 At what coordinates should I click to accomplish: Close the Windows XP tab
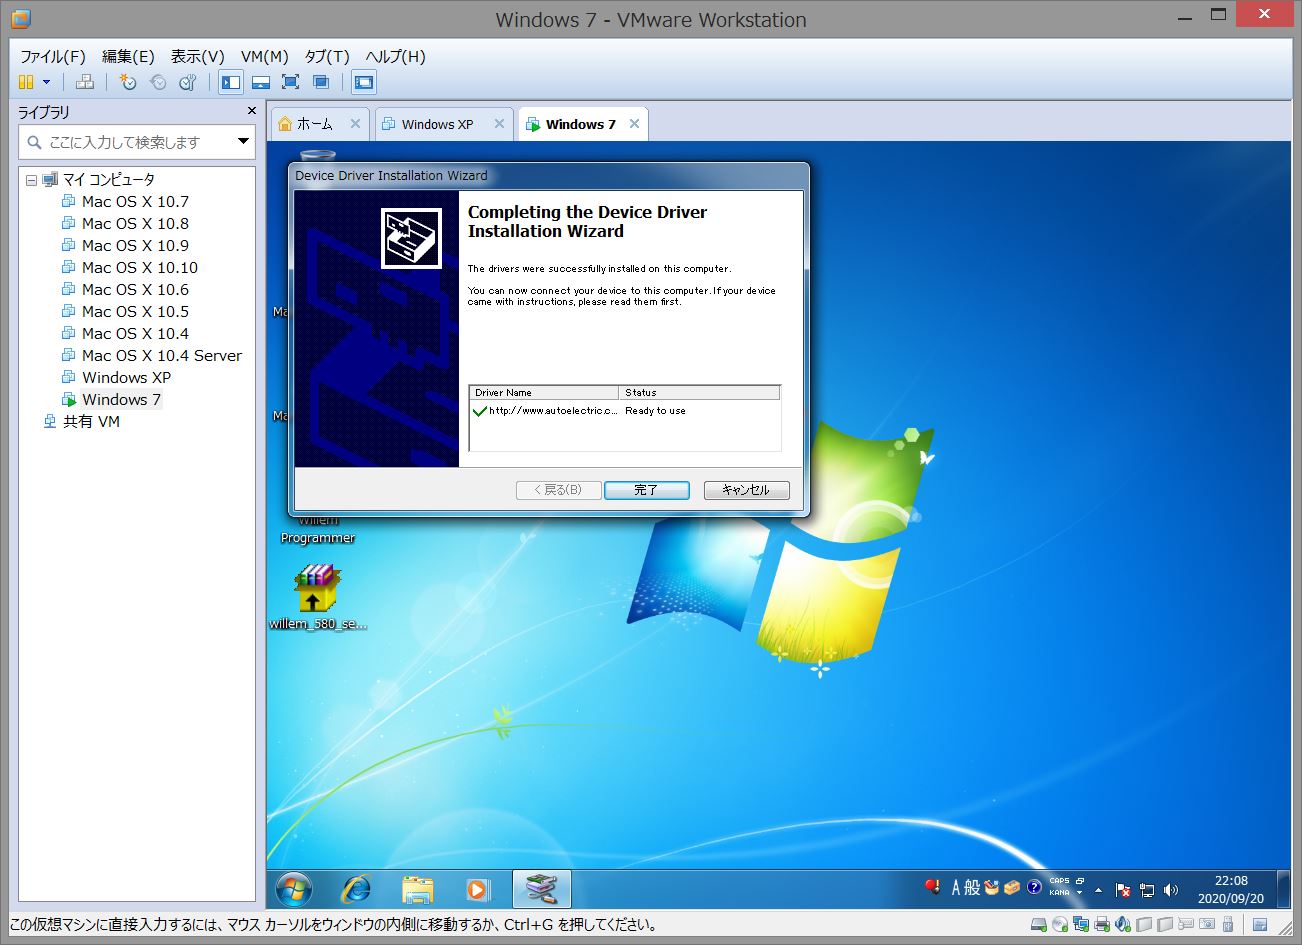(x=499, y=124)
